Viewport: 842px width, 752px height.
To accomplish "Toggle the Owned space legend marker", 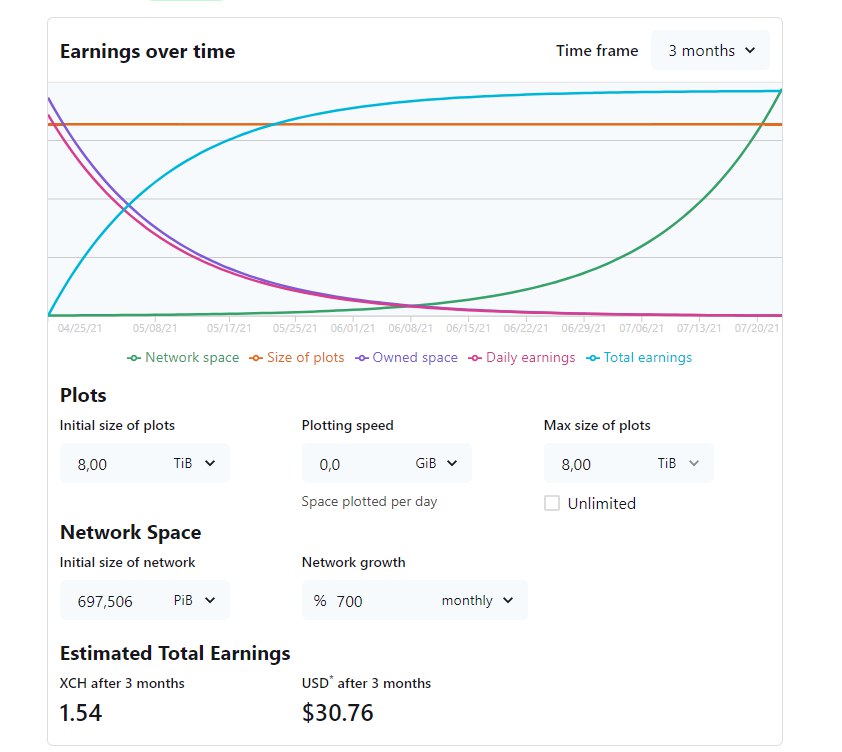I will [362, 358].
